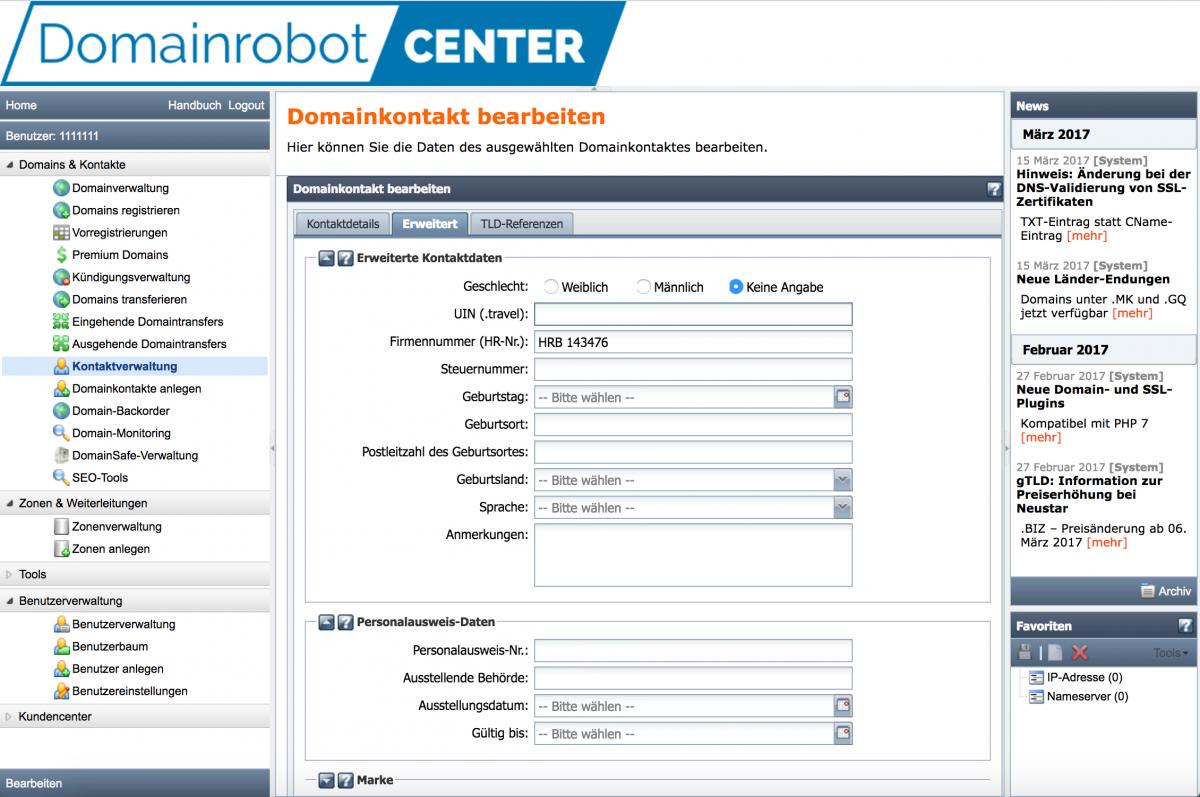Click the Steuernummer input field
Viewport: 1200px width, 797px height.
693,370
